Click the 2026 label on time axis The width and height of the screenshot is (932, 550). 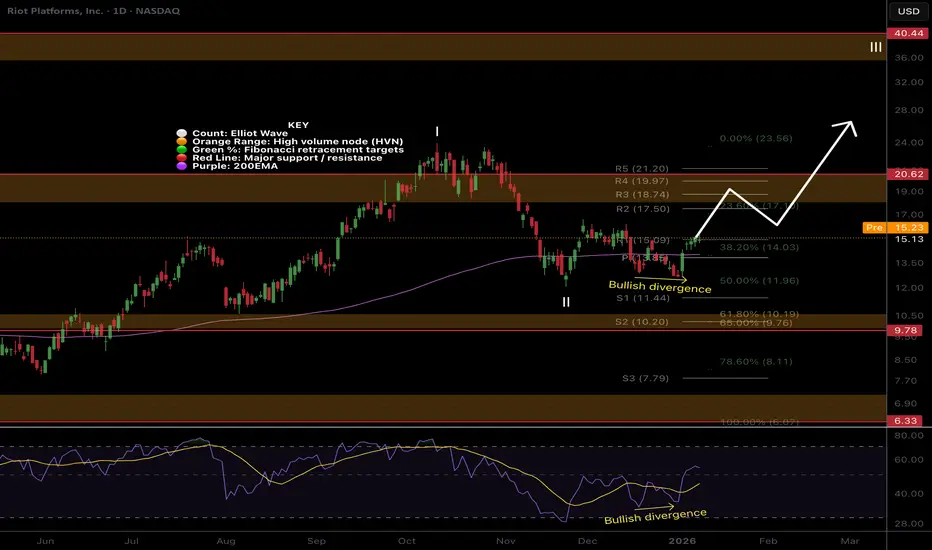(x=682, y=541)
